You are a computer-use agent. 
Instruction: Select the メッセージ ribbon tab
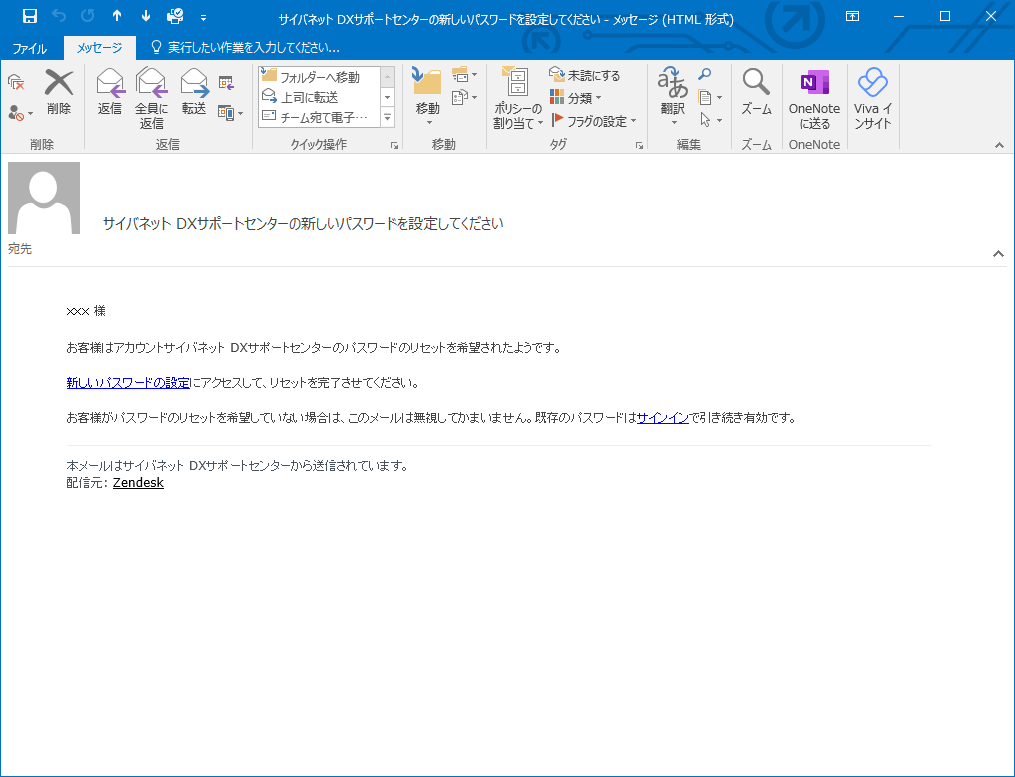point(99,48)
